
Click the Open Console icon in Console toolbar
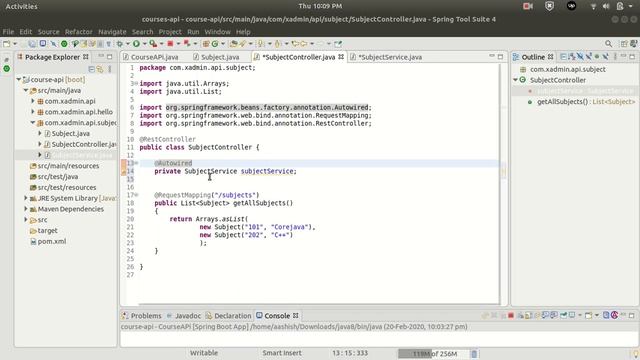click(x=588, y=316)
